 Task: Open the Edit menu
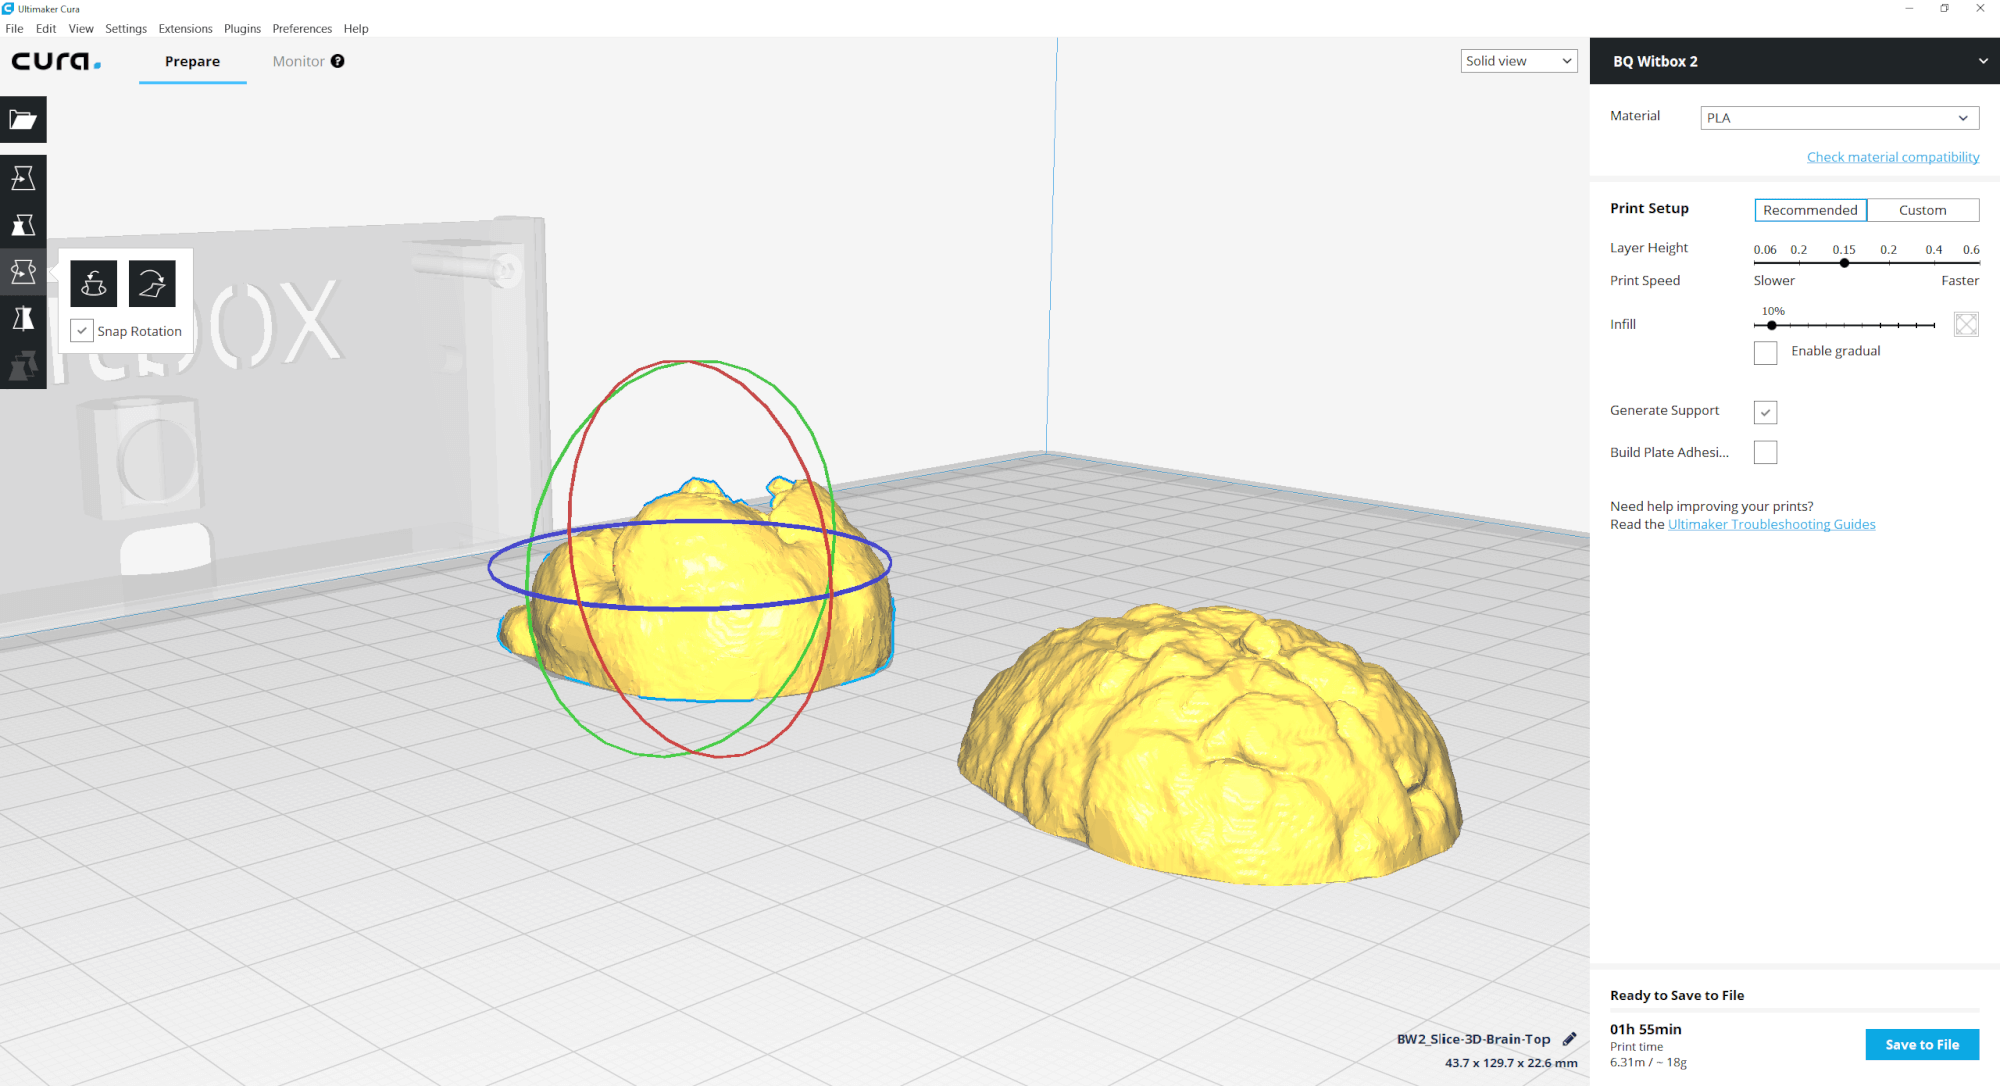tap(46, 28)
